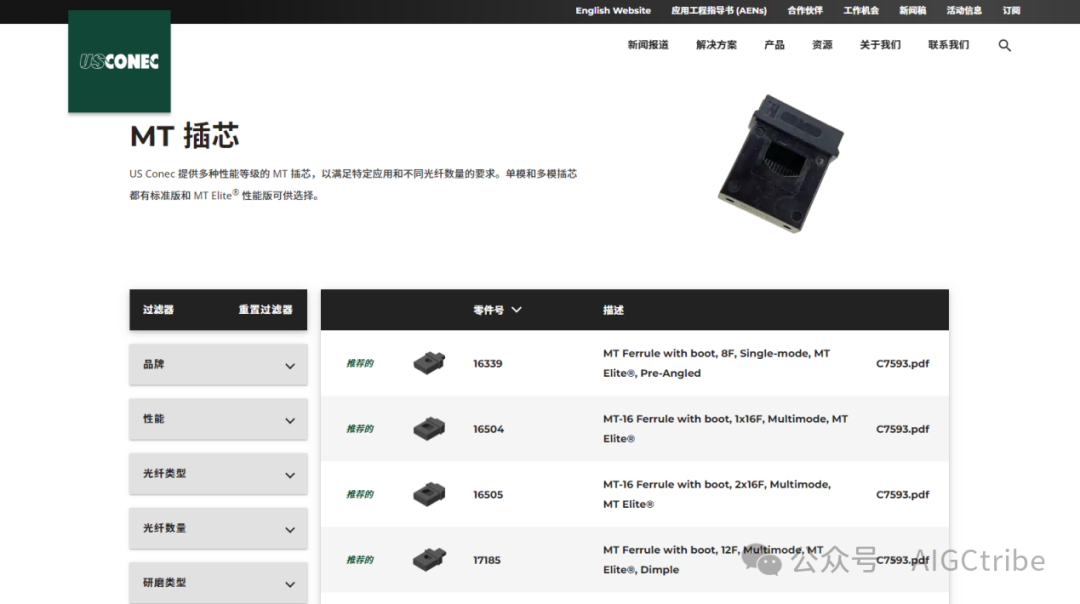Click the 描述 column header

point(613,310)
